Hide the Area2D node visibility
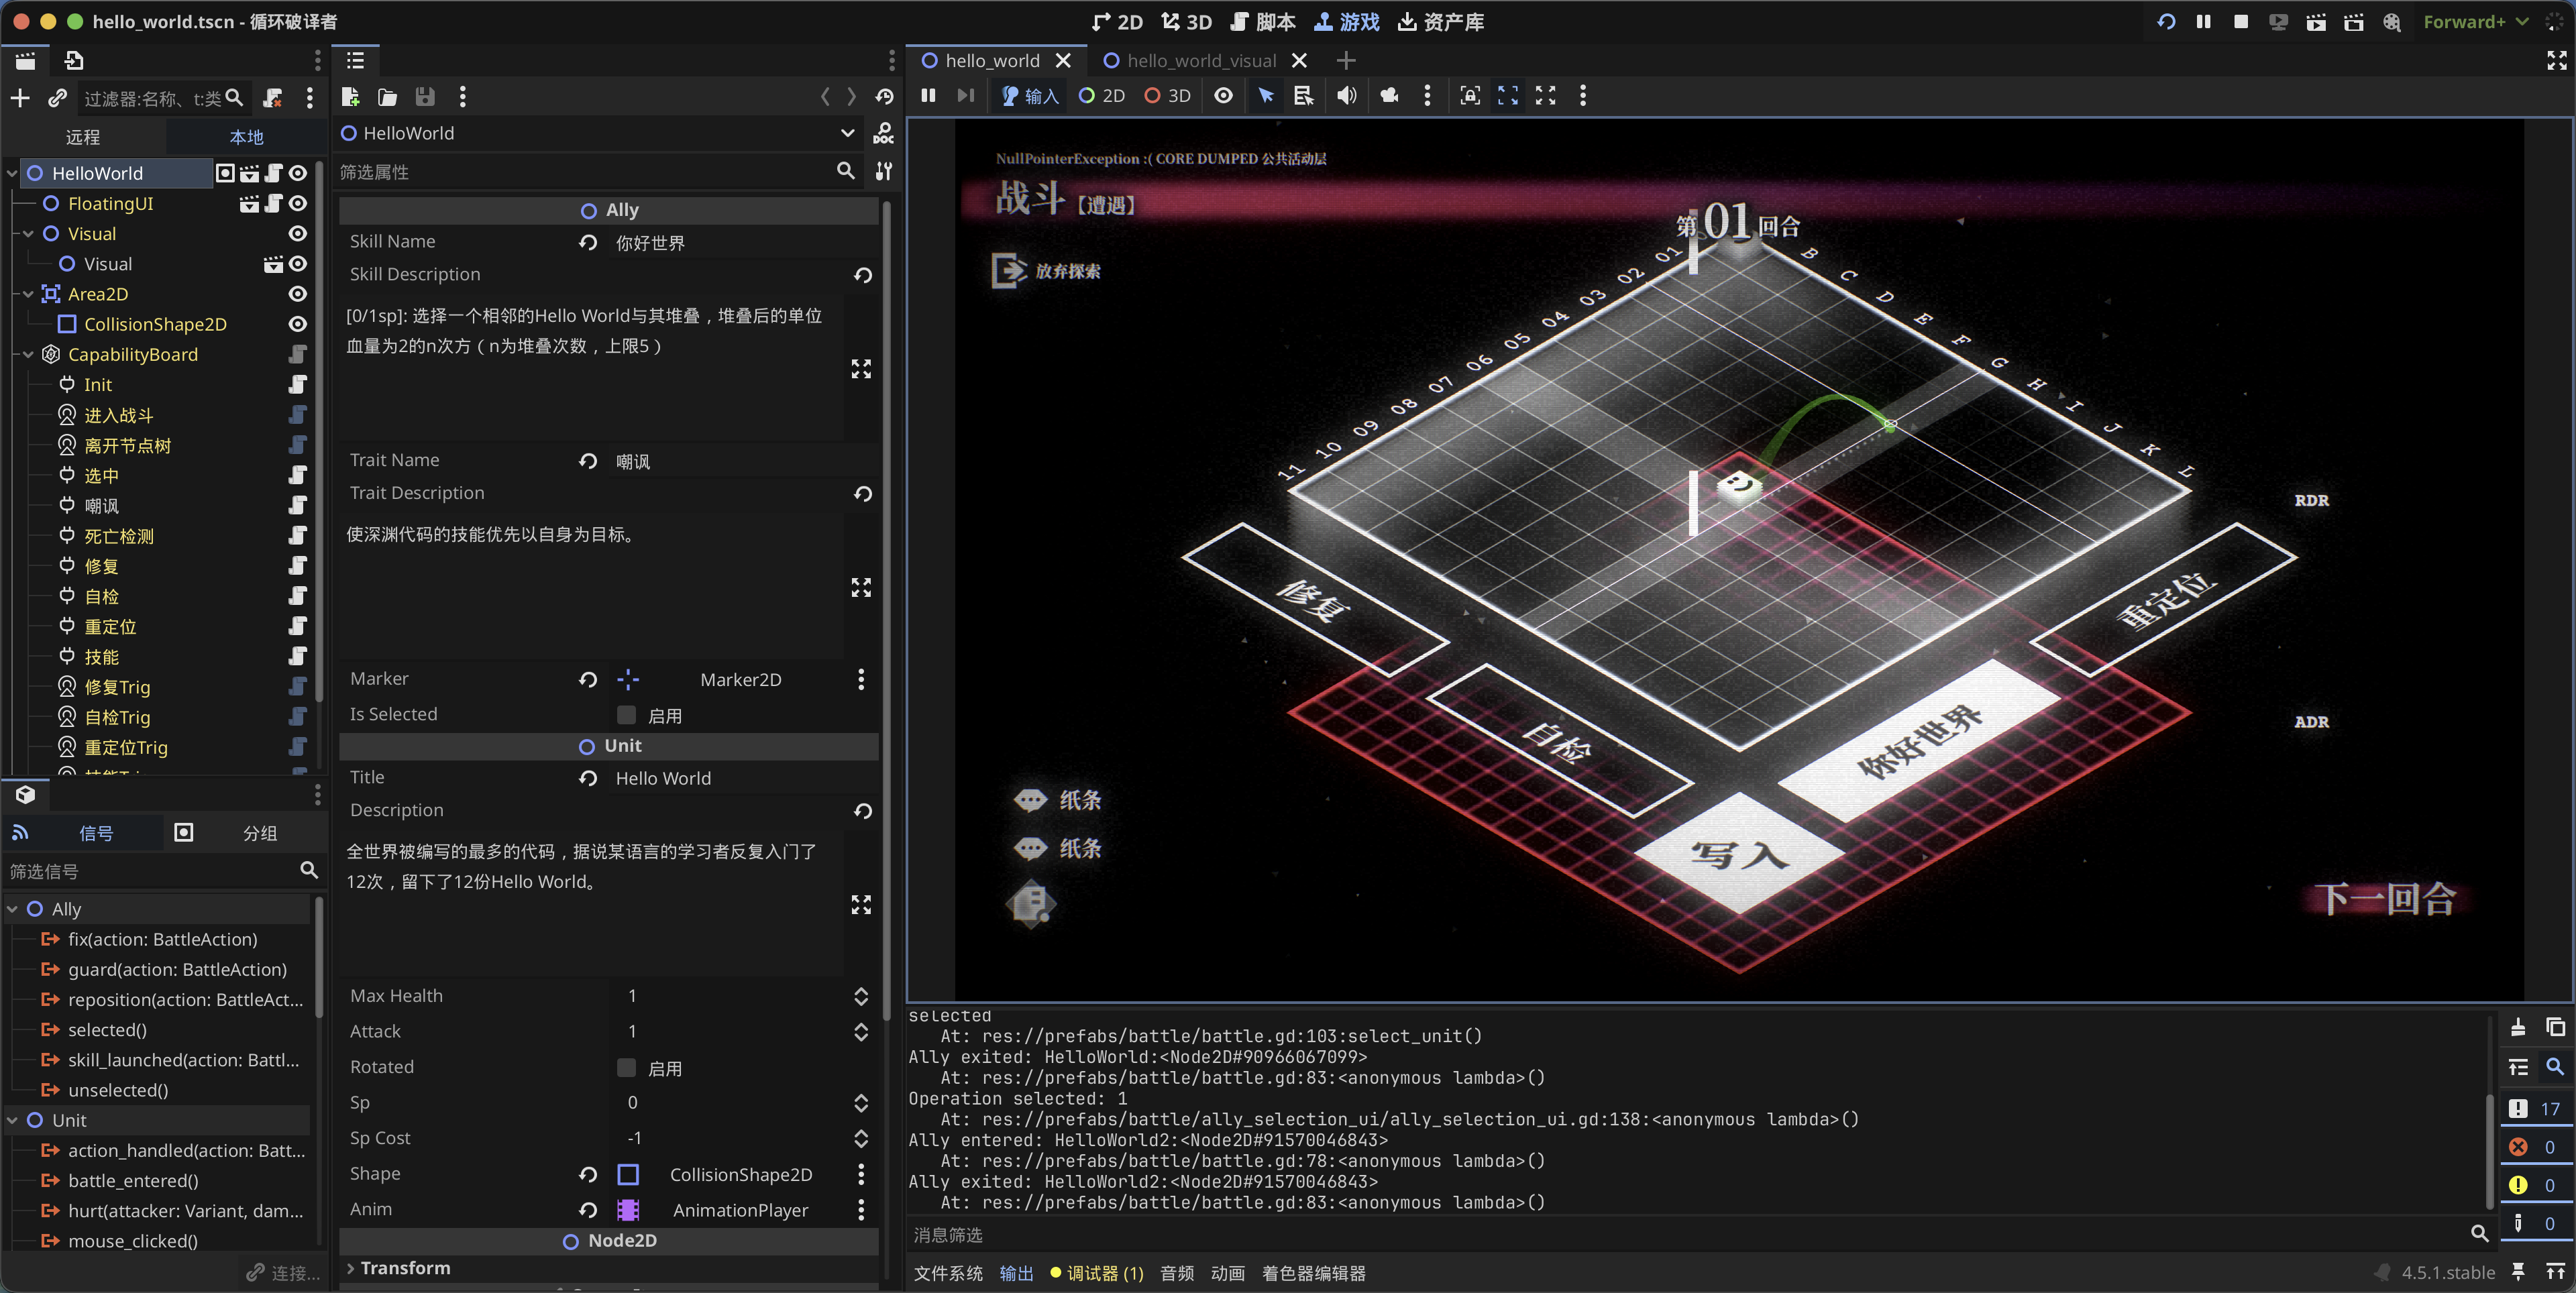2576x1293 pixels. tap(297, 294)
